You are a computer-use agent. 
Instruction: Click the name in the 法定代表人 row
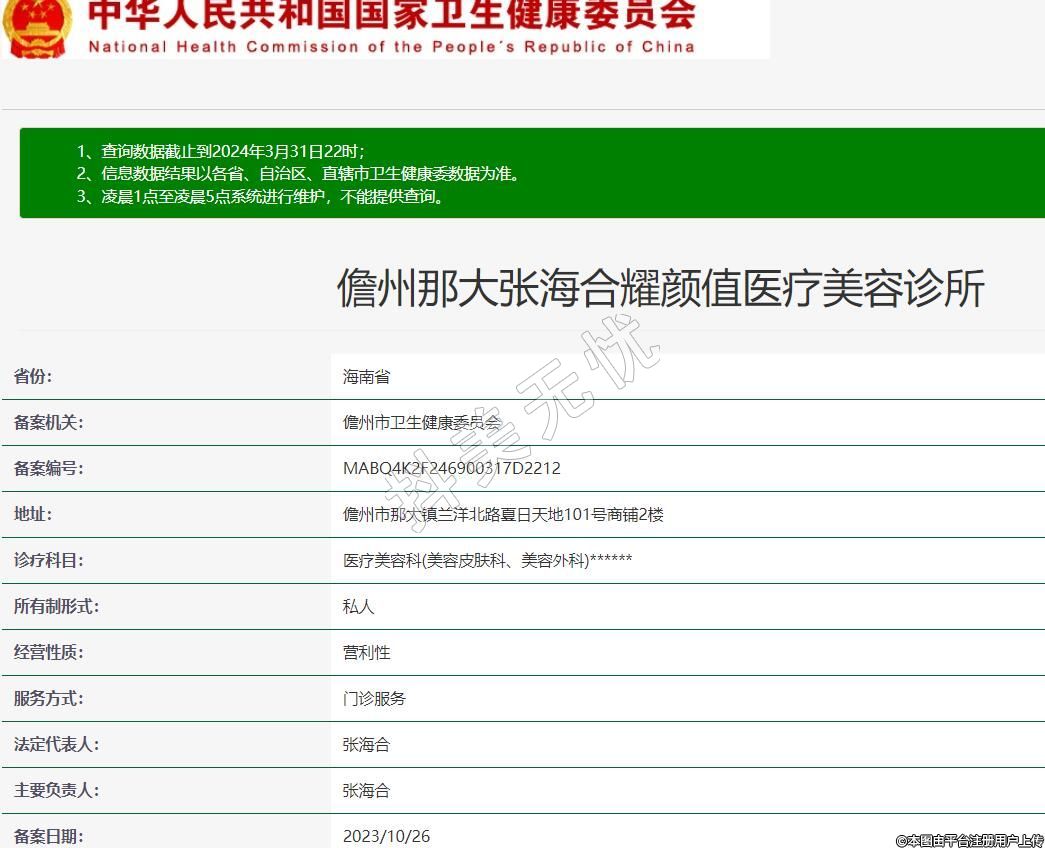click(x=366, y=745)
